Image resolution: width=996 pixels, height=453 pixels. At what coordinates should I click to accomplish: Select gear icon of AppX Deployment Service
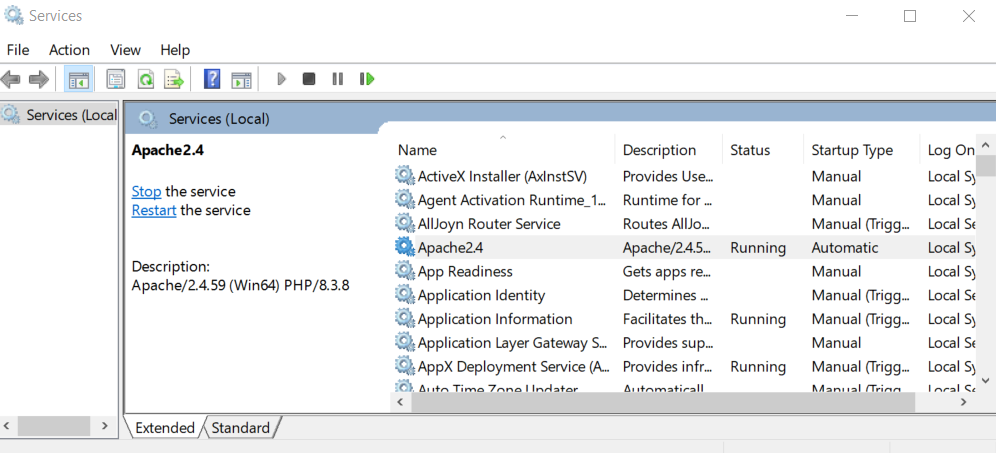tap(404, 367)
